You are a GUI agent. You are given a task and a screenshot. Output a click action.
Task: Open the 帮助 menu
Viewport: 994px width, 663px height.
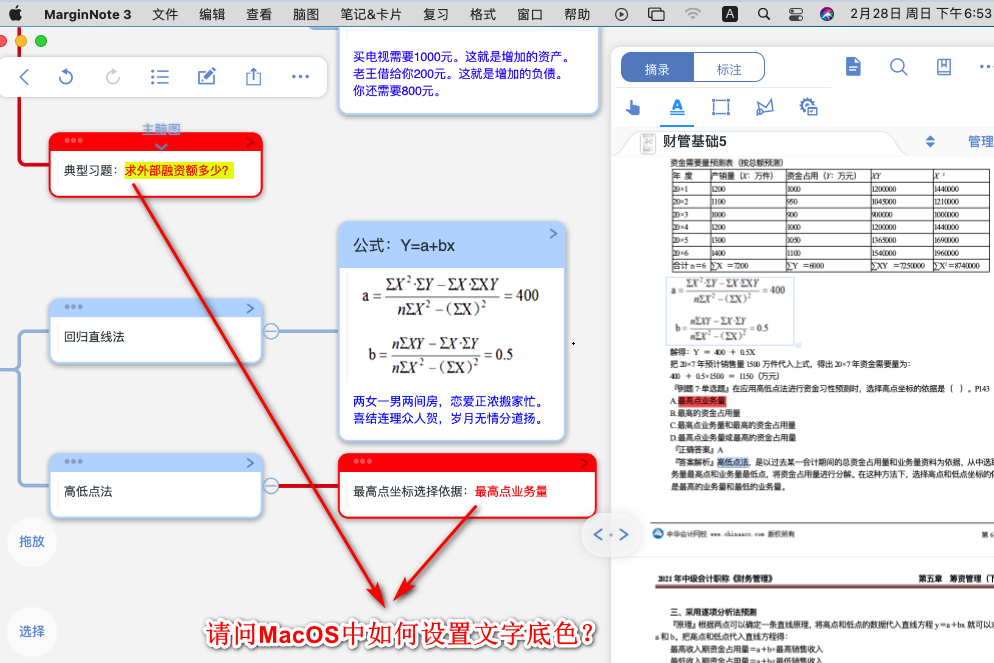577,14
